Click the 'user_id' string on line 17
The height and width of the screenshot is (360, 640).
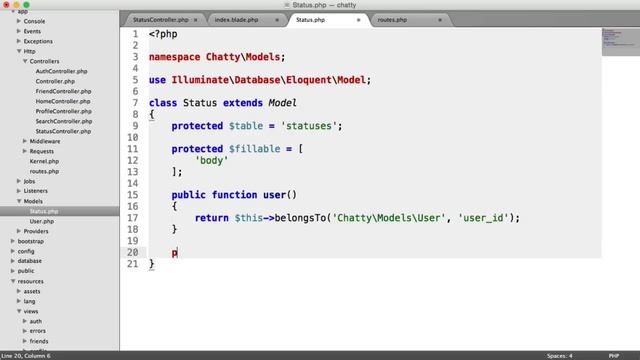pyautogui.click(x=484, y=218)
